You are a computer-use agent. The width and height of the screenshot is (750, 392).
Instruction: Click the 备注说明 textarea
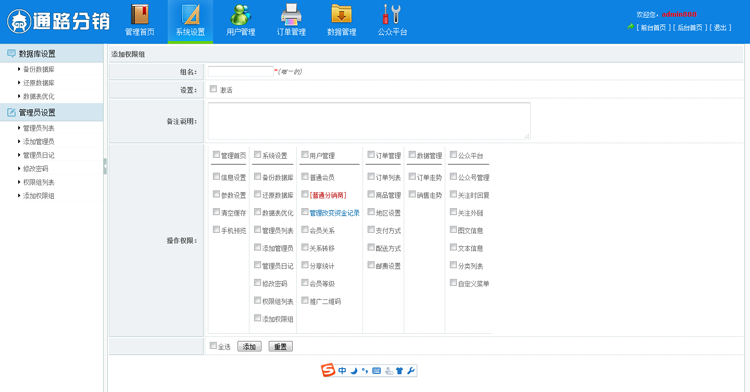click(369, 121)
